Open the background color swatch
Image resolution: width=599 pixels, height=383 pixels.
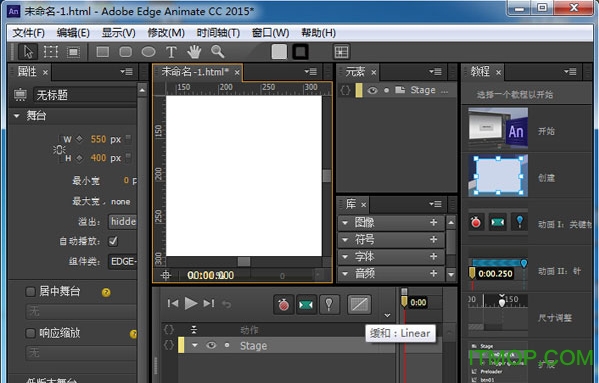[279, 52]
